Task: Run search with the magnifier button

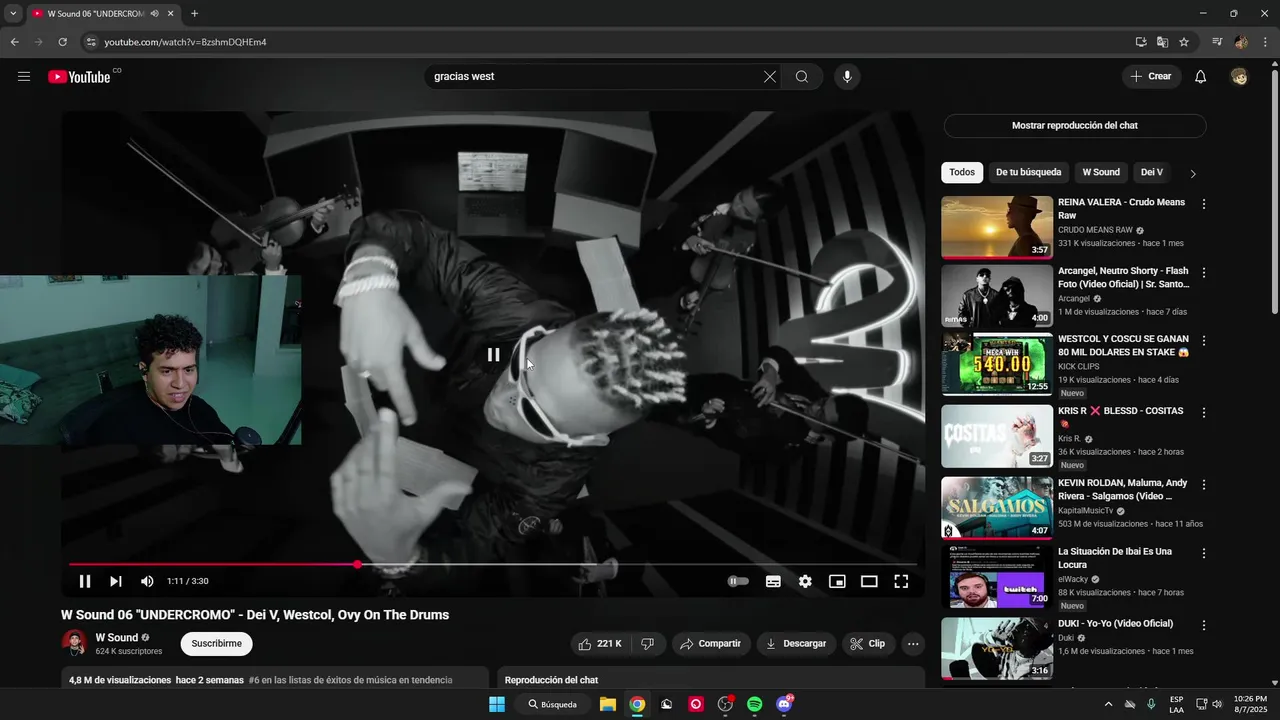Action: [x=802, y=77]
